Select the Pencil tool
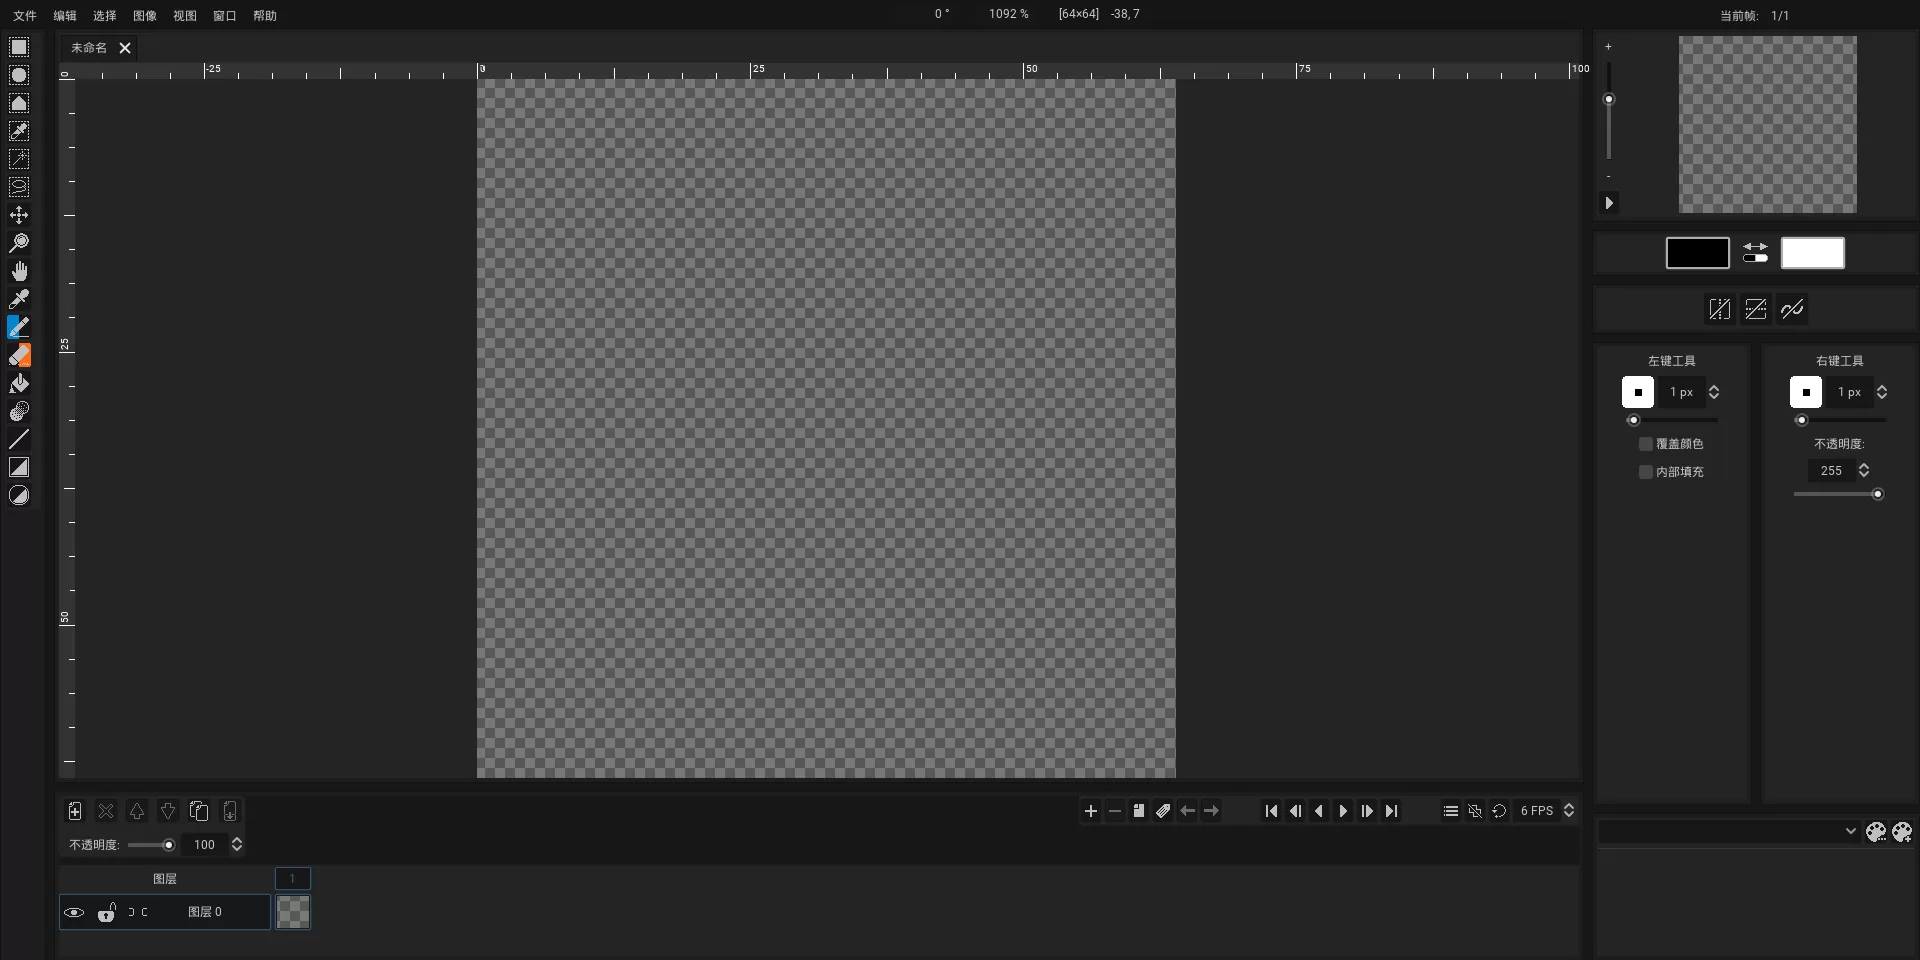The width and height of the screenshot is (1920, 960). click(19, 327)
